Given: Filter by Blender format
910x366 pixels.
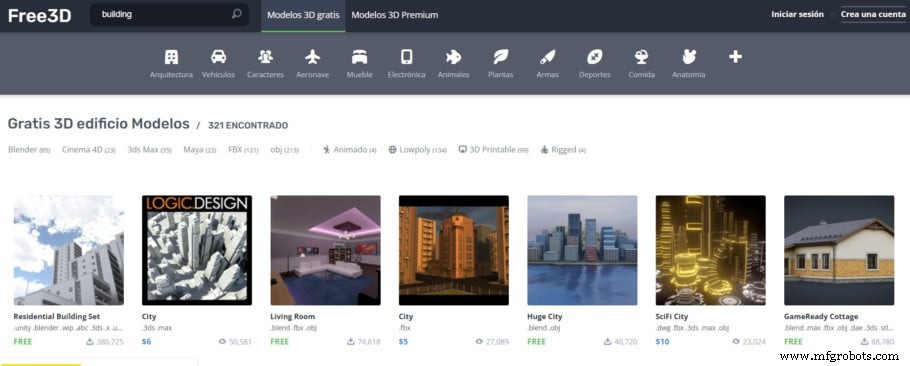Looking at the screenshot, I should pyautogui.click(x=29, y=150).
